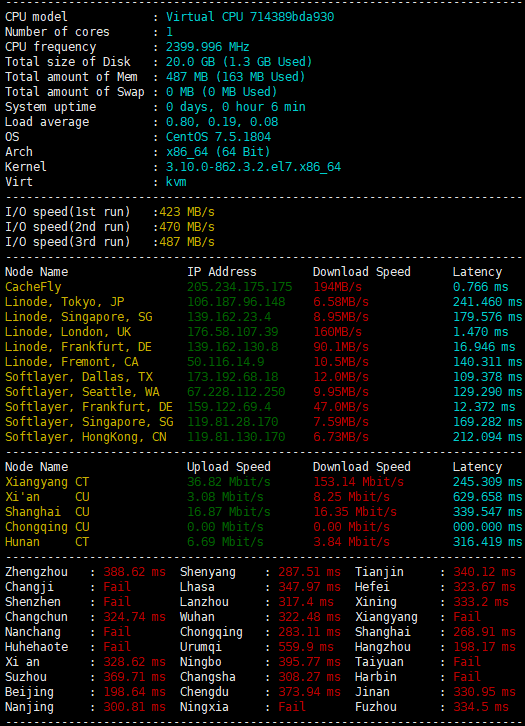Click the first run I/O speed '423 MB/s'

click(x=187, y=212)
